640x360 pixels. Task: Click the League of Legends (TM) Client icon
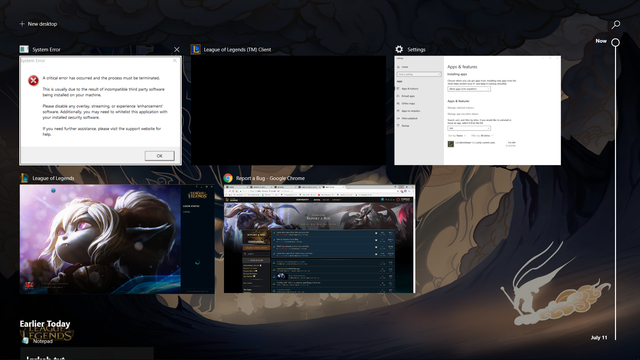point(196,49)
